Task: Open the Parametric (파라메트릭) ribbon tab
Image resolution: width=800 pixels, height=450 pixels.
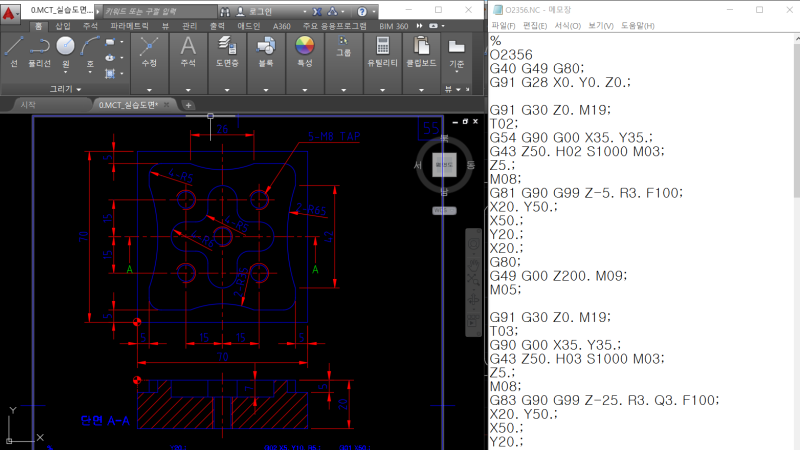Action: pyautogui.click(x=130, y=25)
